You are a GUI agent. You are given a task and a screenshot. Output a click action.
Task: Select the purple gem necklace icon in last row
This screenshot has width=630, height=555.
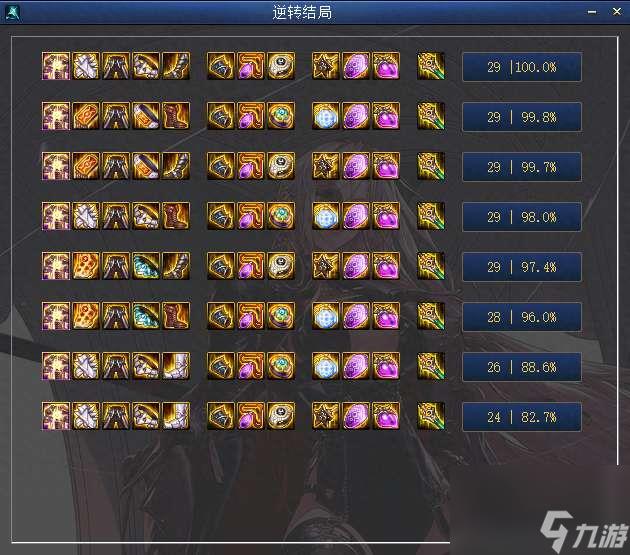coord(251,416)
